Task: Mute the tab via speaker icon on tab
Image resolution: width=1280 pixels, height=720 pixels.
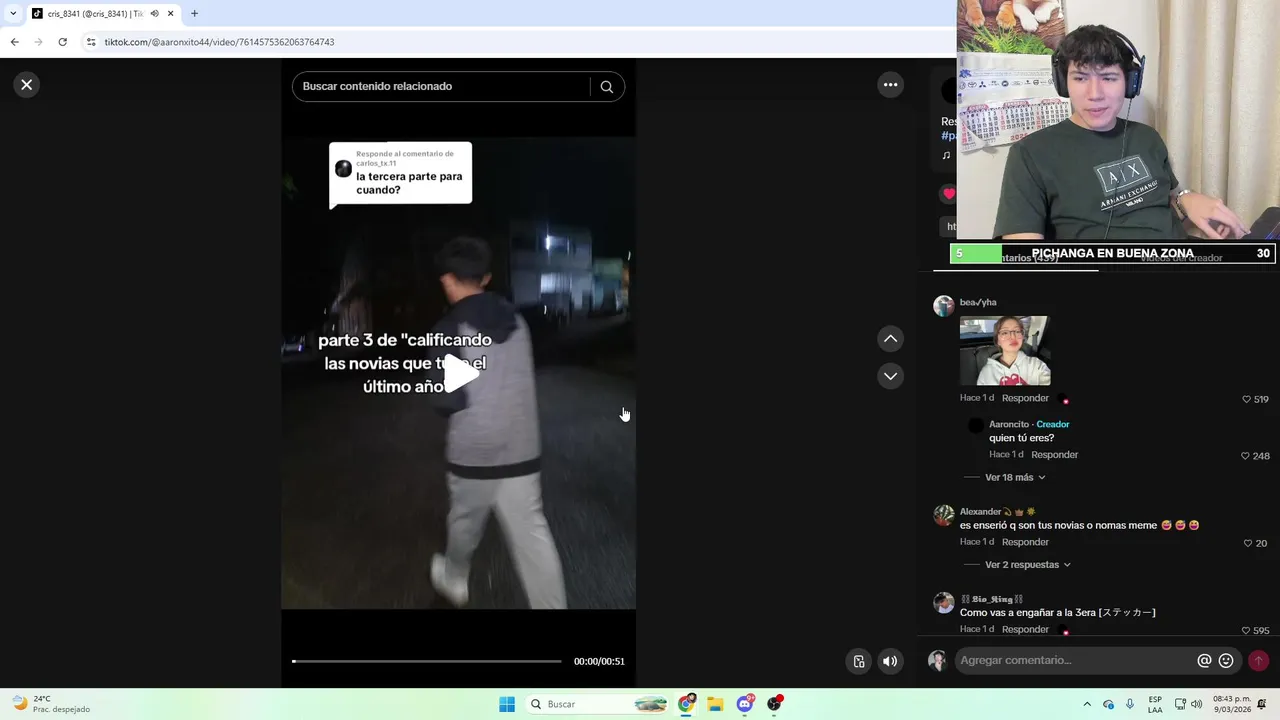Action: click(154, 13)
